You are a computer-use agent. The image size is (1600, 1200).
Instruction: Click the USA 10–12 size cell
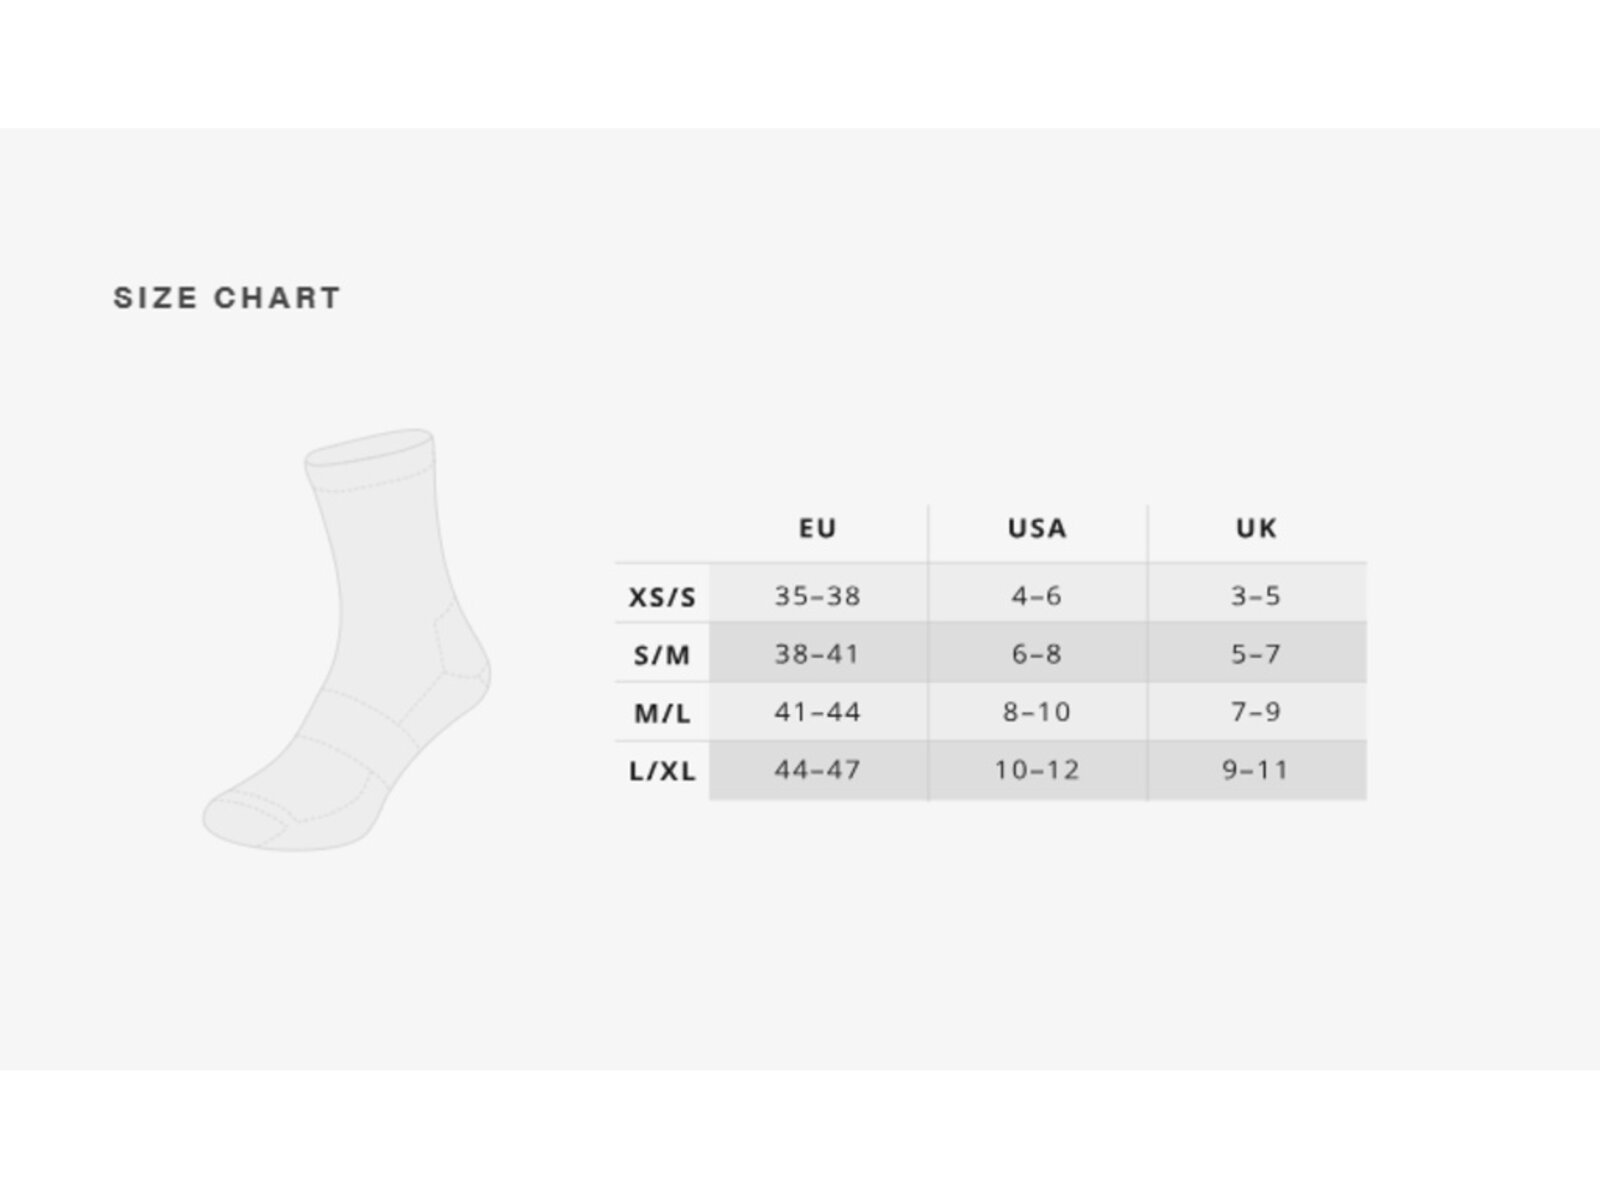(1037, 770)
